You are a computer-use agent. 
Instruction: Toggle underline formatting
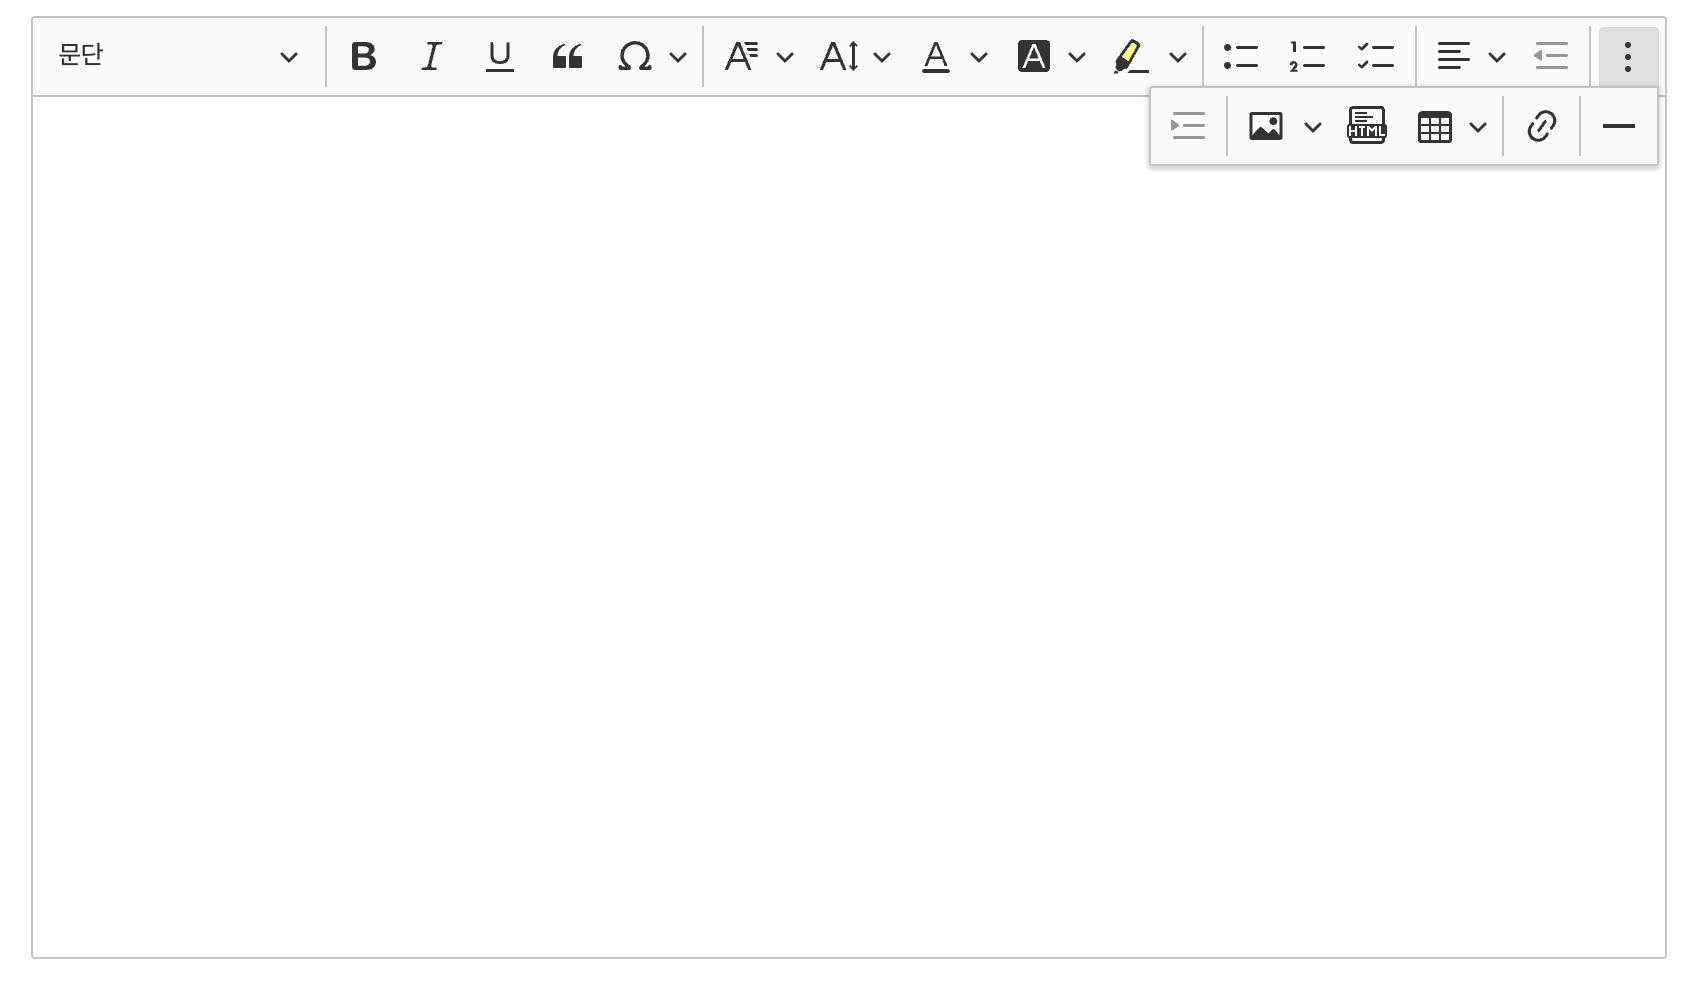pyautogui.click(x=499, y=57)
